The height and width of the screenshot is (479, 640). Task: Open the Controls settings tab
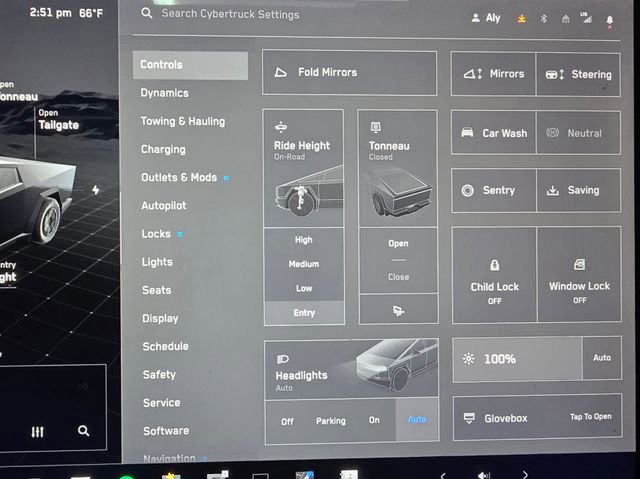(x=190, y=65)
